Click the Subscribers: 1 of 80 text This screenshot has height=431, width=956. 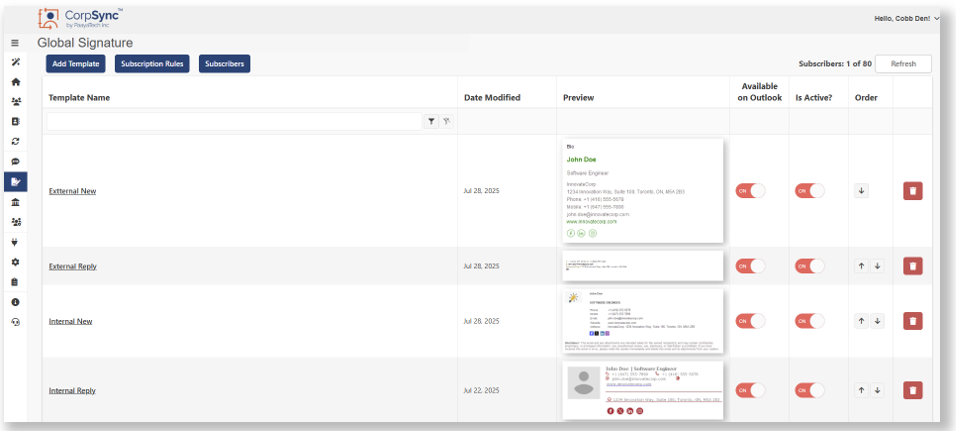click(835, 64)
